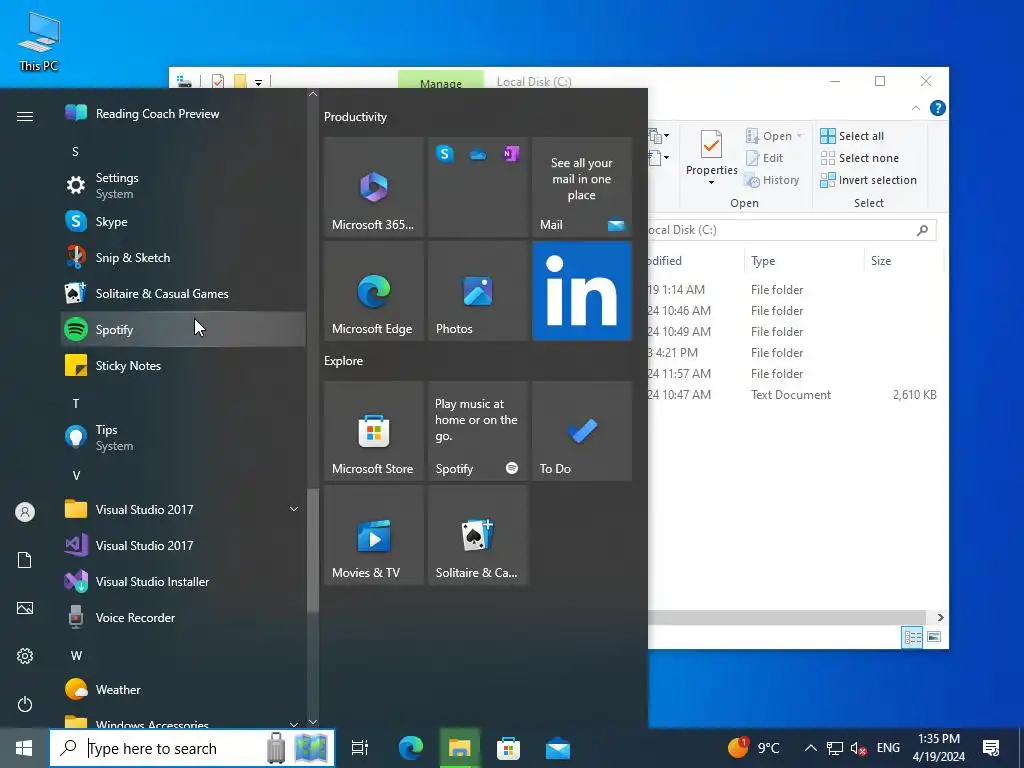
Task: Open the To Do tile
Action: [x=582, y=431]
